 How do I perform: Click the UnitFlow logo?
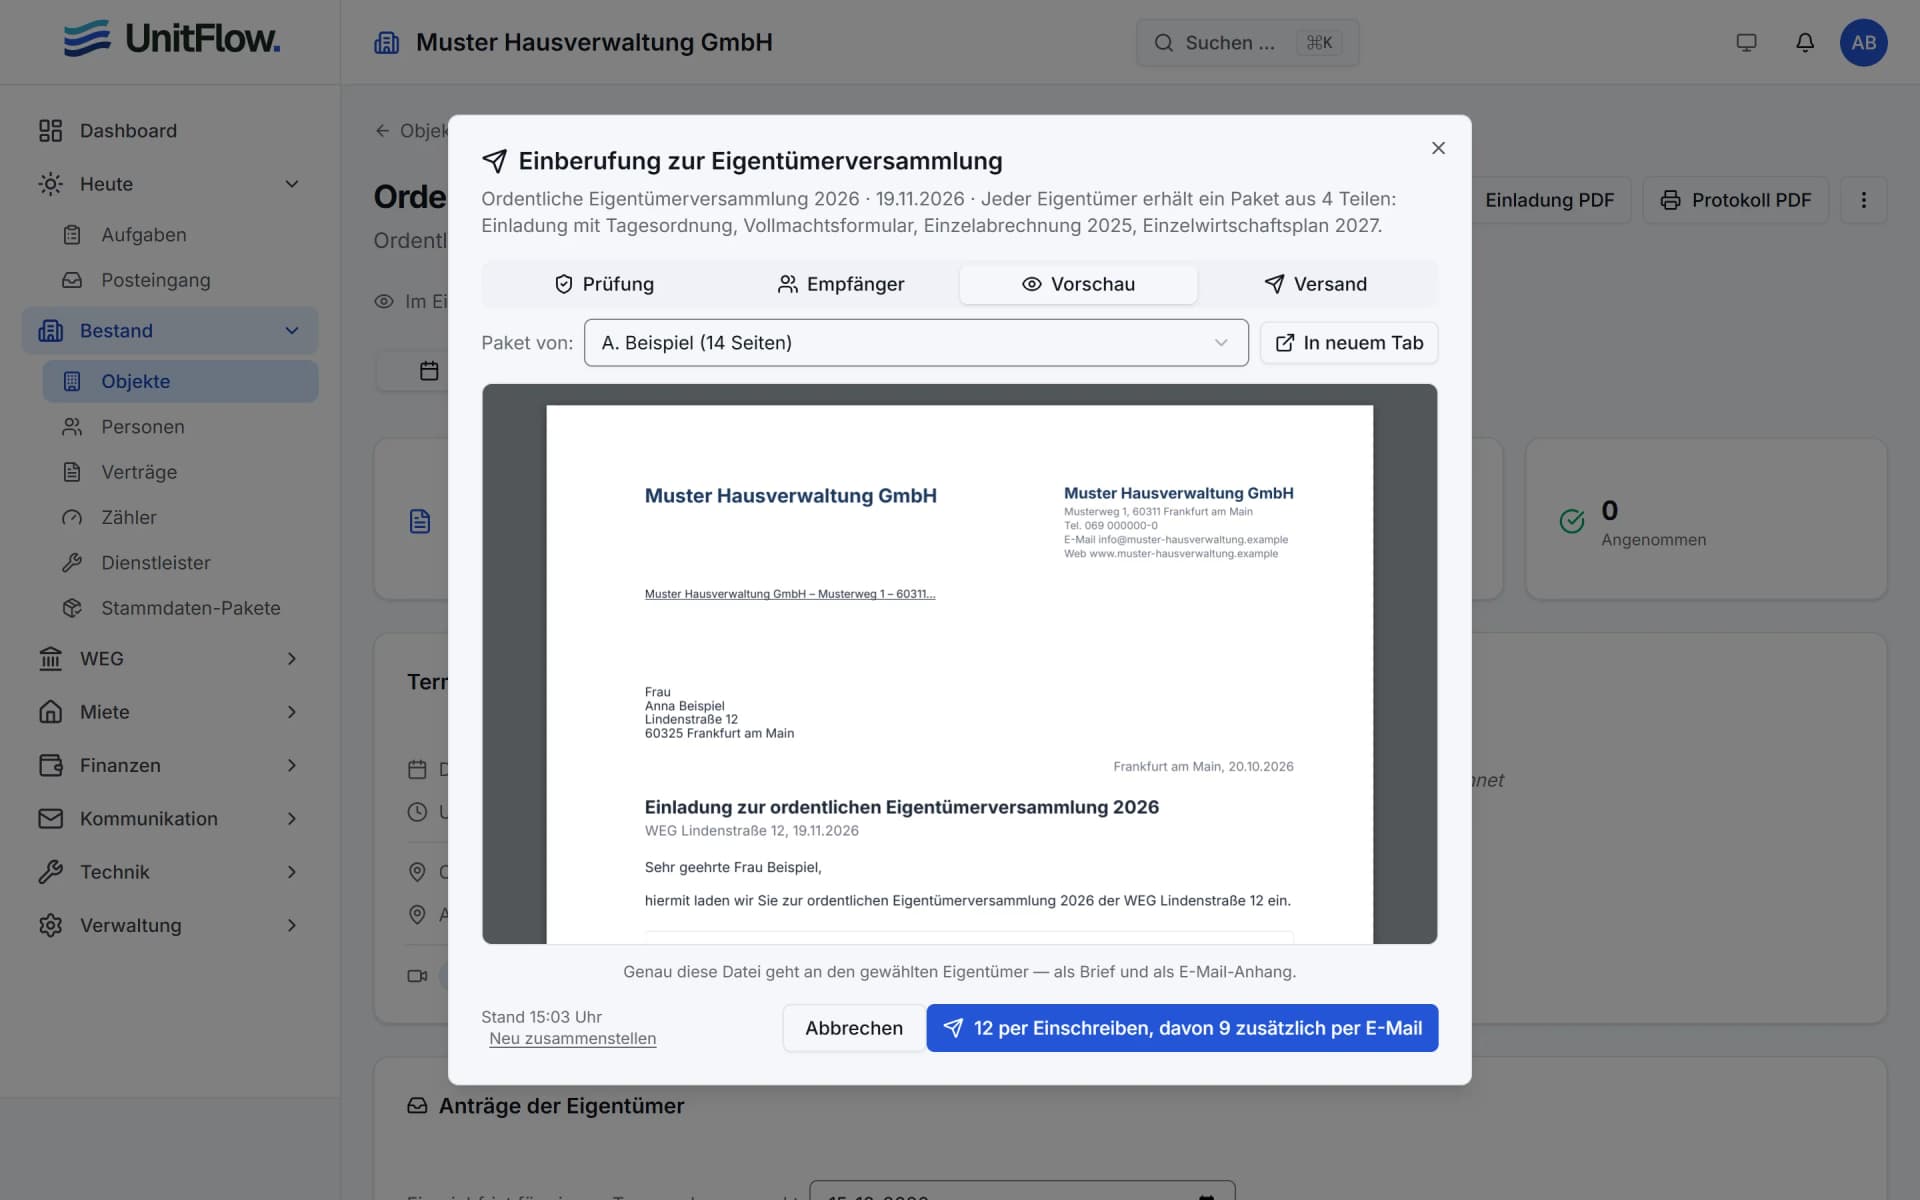click(171, 39)
